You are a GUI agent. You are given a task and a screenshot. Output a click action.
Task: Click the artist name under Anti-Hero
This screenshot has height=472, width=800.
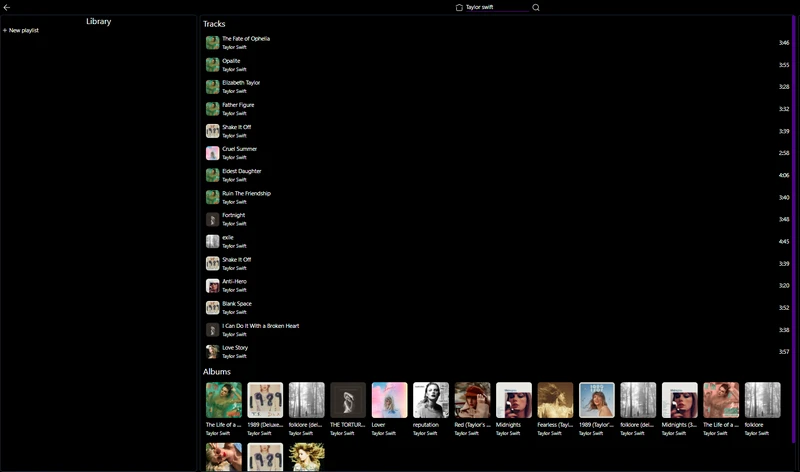pyautogui.click(x=234, y=290)
